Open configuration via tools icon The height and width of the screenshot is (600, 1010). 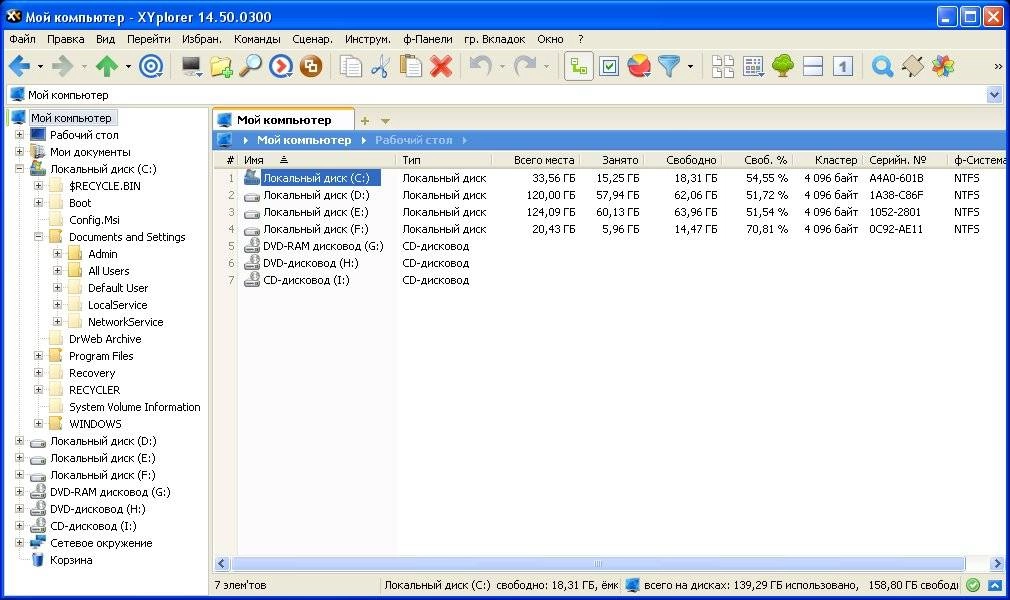912,66
